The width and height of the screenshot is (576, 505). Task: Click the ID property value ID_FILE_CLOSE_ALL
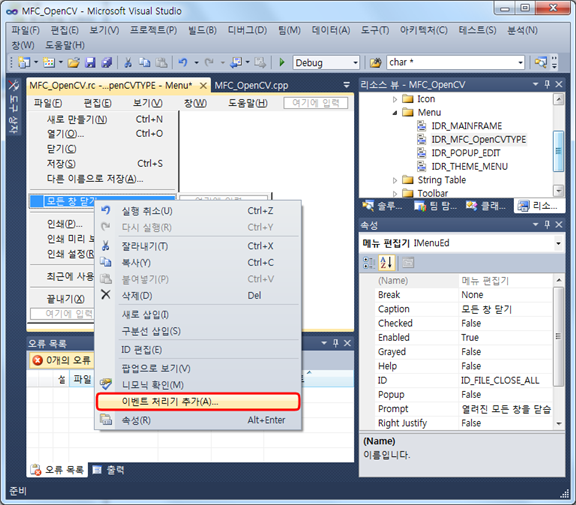pos(505,380)
